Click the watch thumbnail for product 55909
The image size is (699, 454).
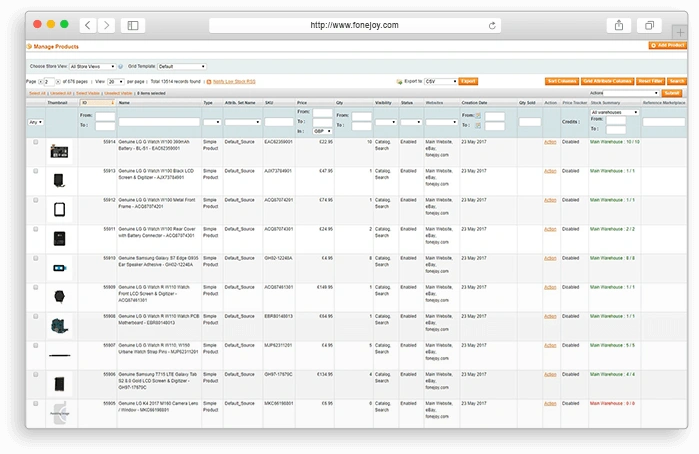coord(59,297)
